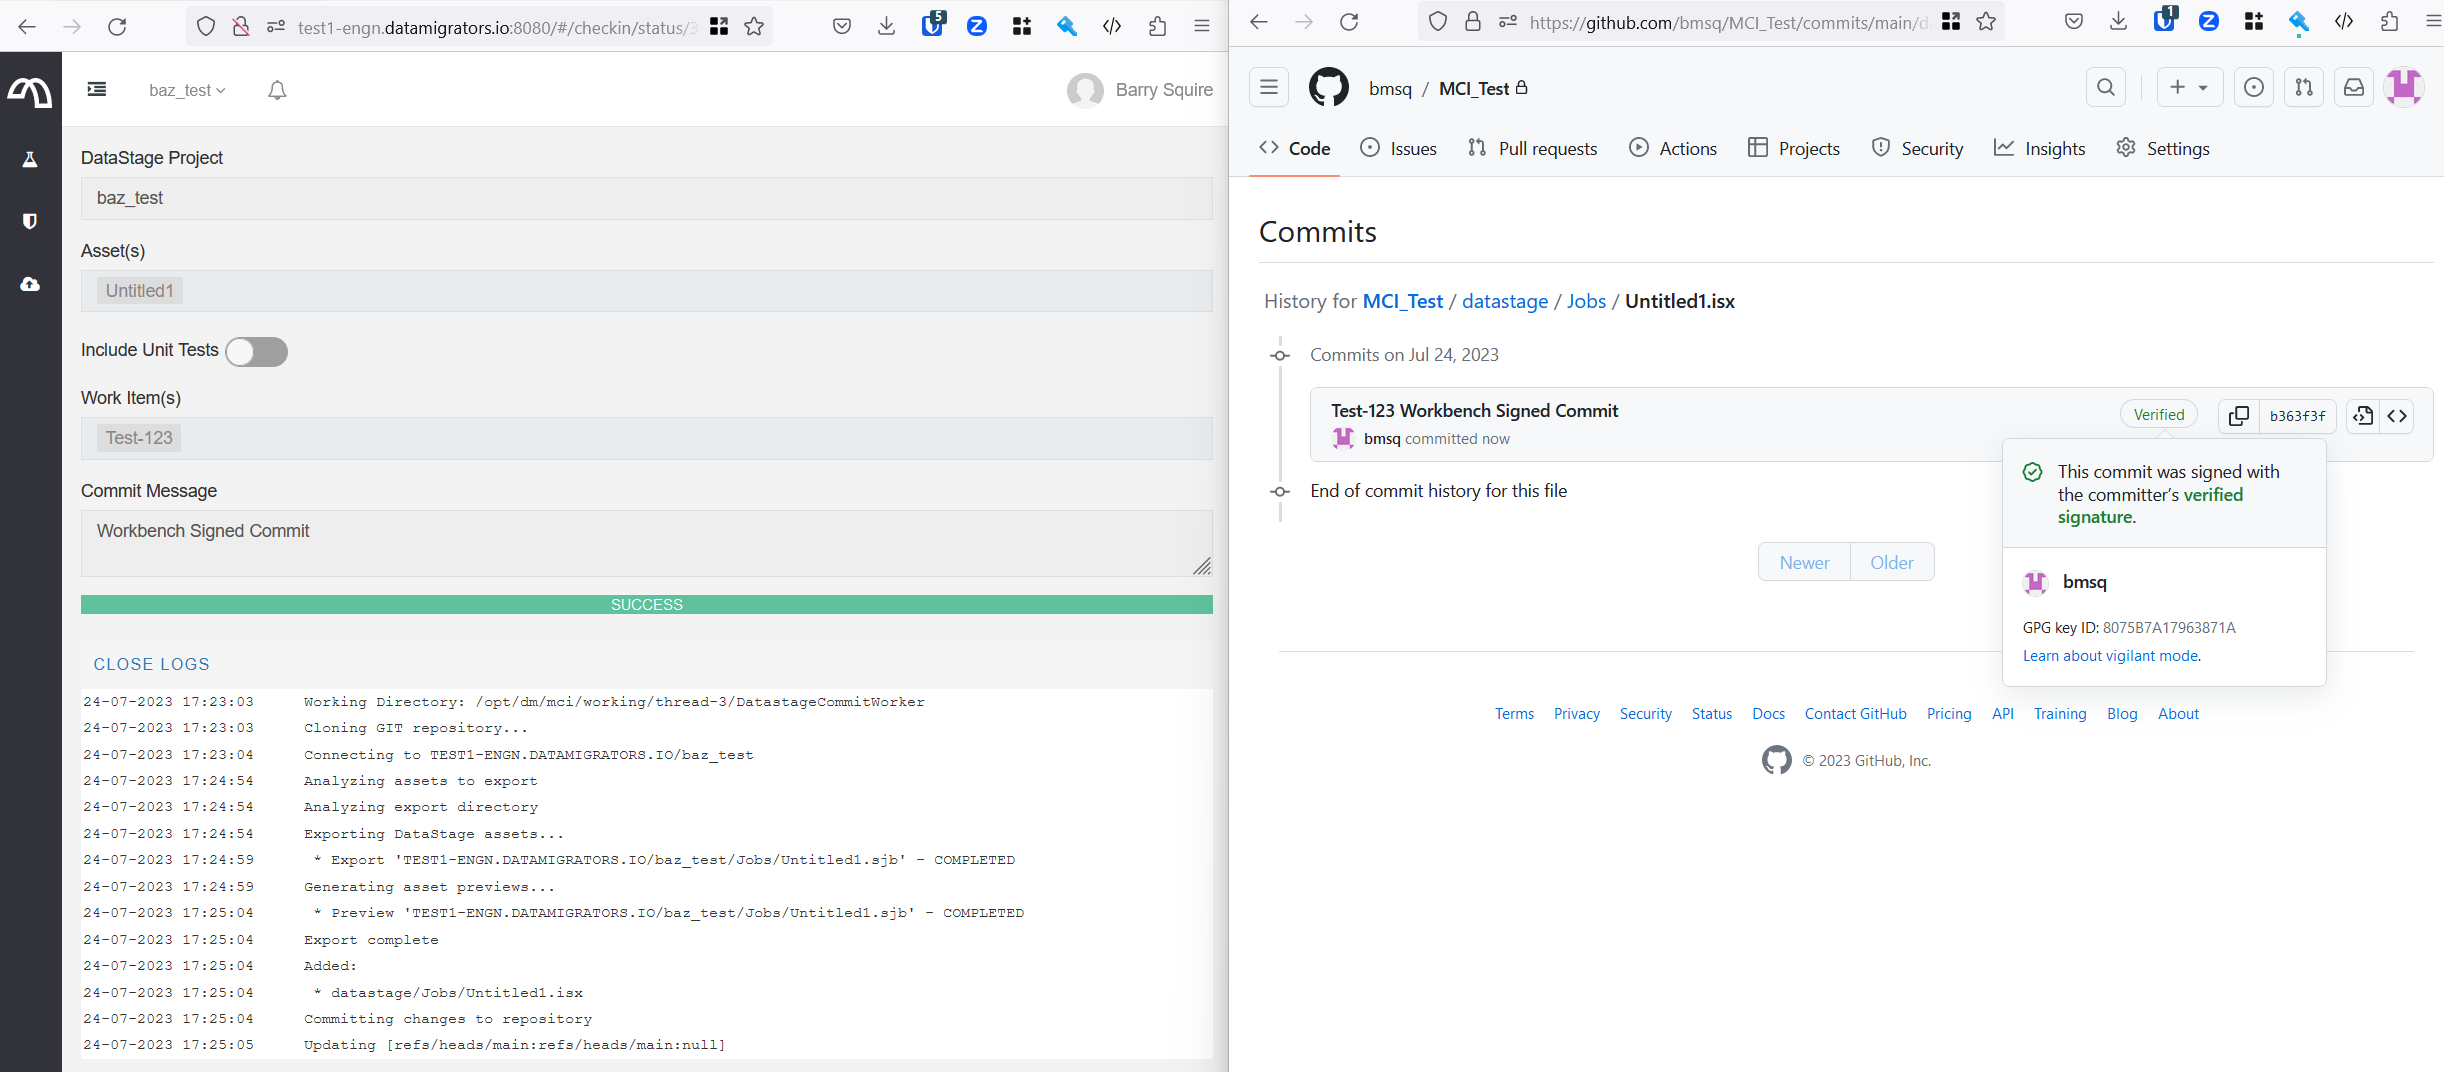The height and width of the screenshot is (1072, 2444).
Task: Click the shield icon in the sidebar
Action: (30, 221)
